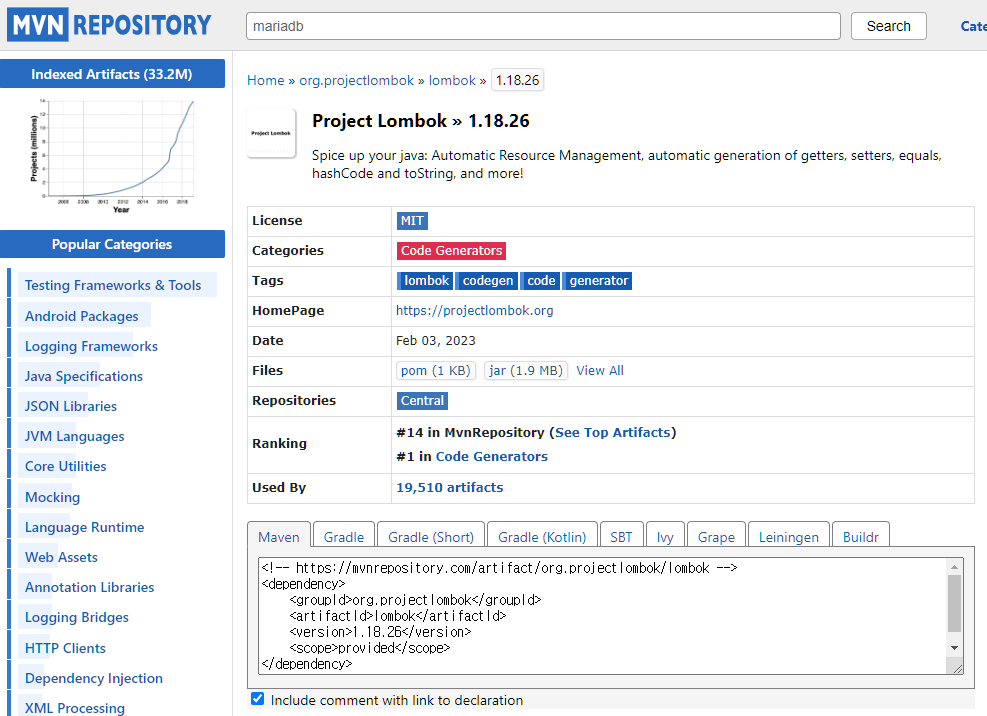The image size is (987, 716).
Task: Open Code Generators ranking link
Action: pyautogui.click(x=492, y=457)
